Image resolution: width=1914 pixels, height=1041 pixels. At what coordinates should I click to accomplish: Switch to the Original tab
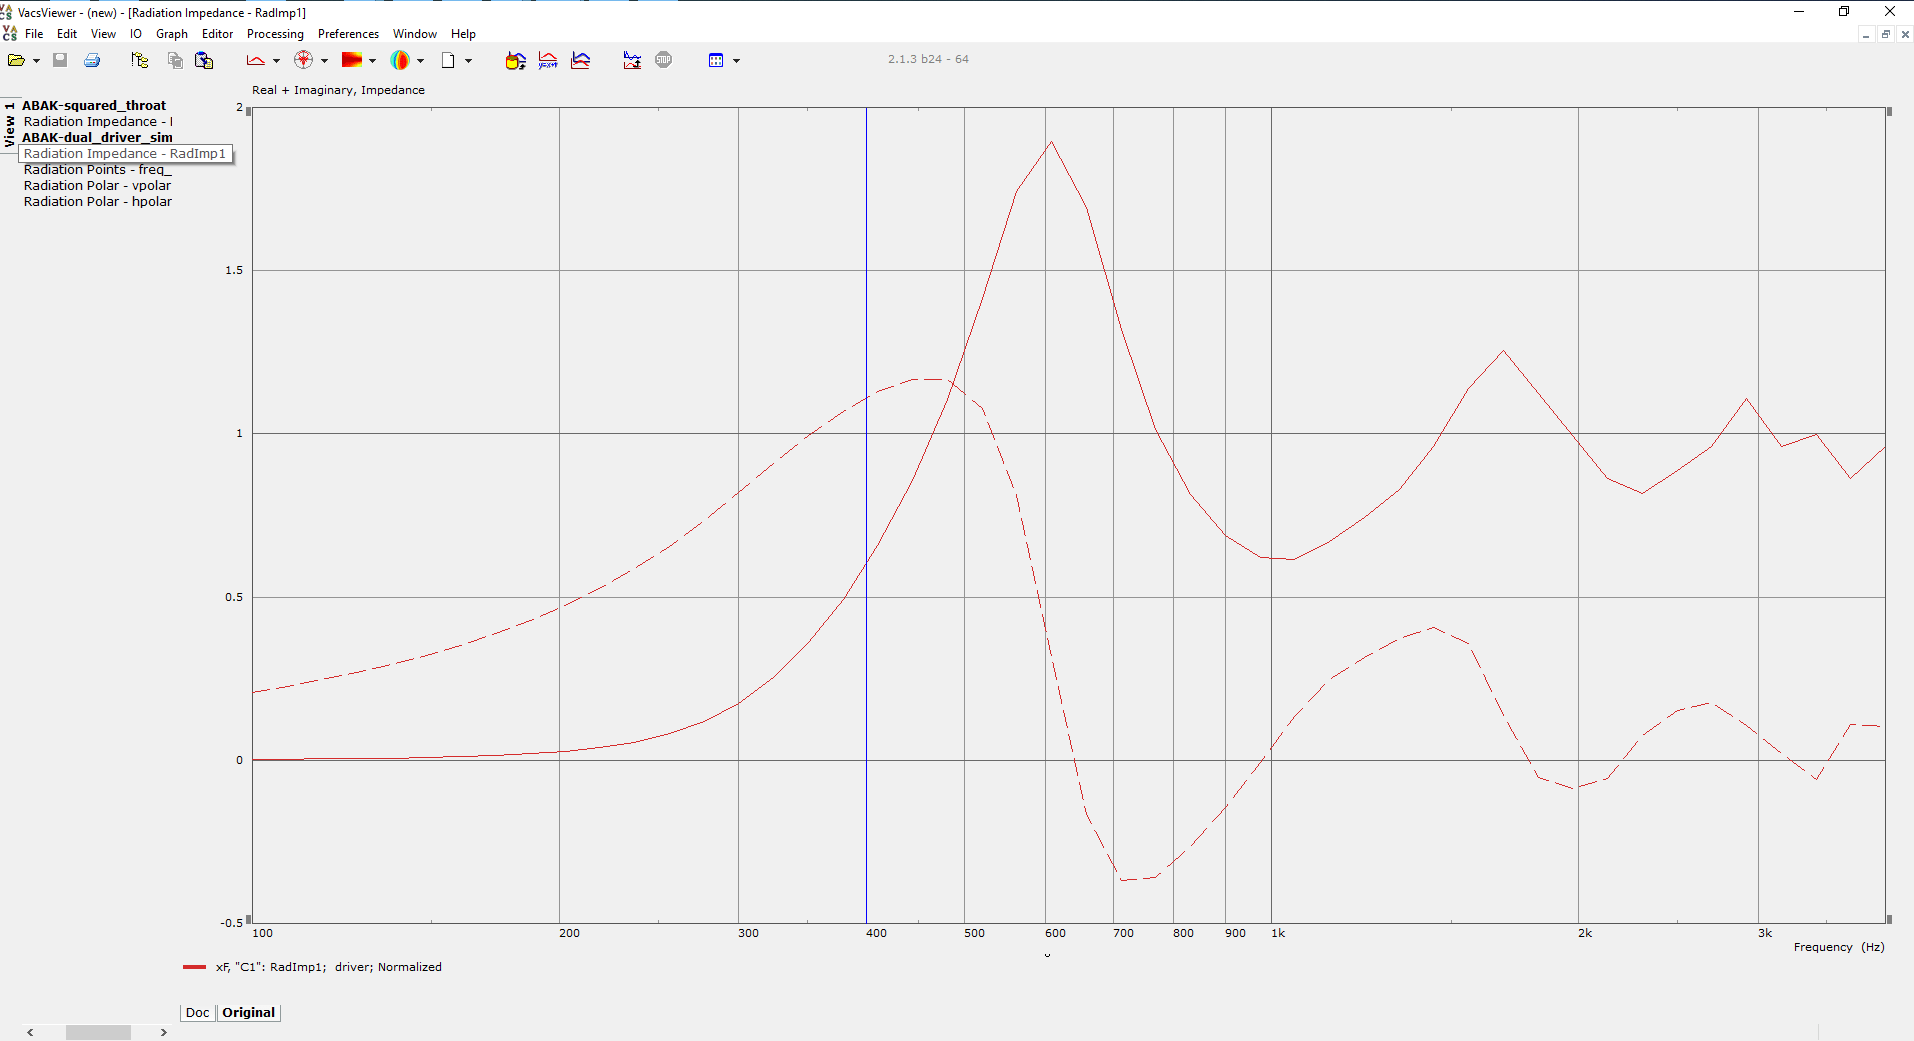(x=248, y=1013)
